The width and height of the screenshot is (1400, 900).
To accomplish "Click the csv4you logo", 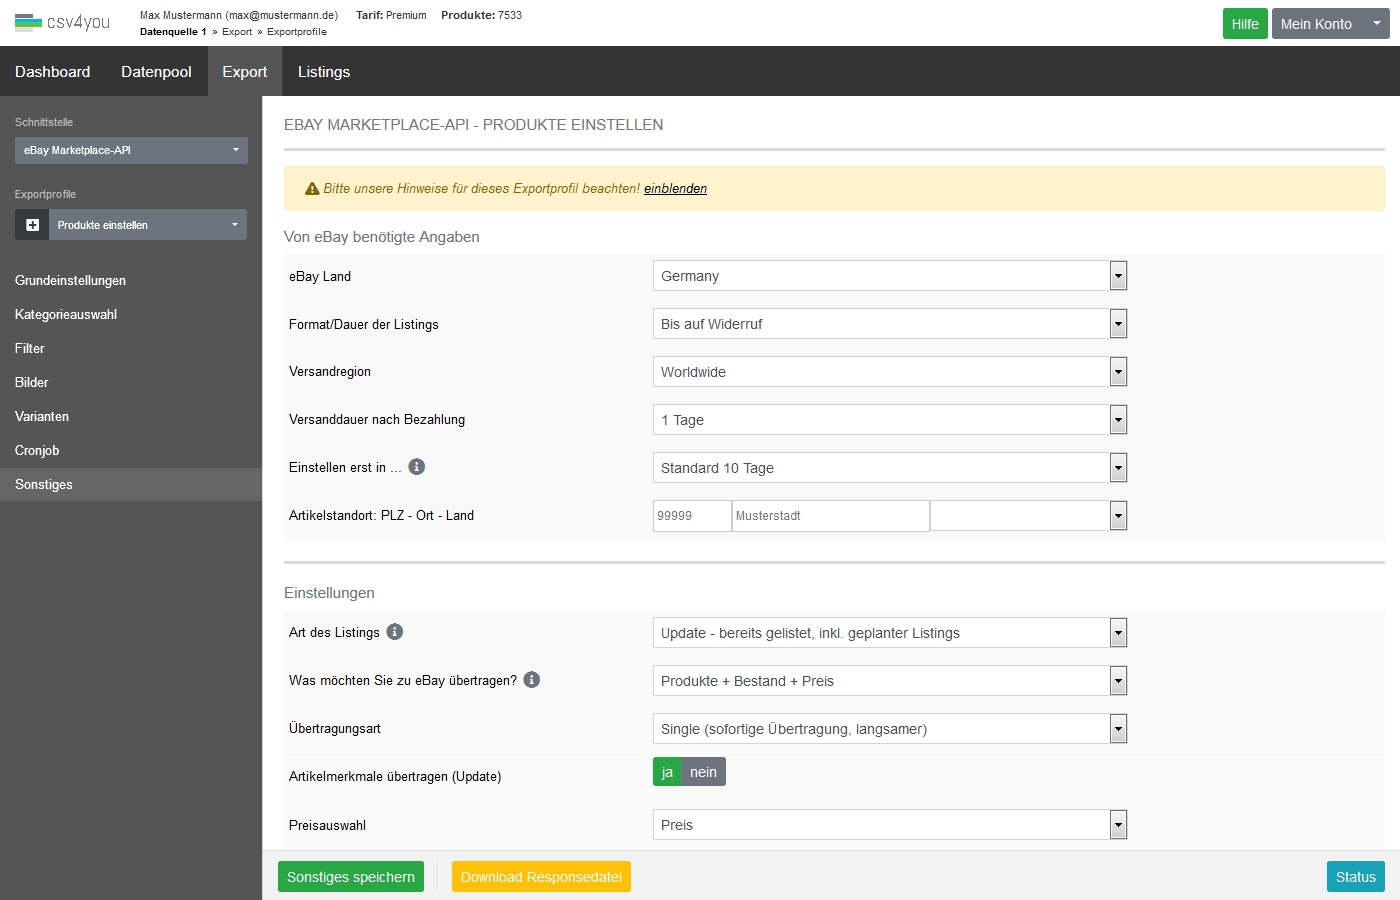I will pyautogui.click(x=62, y=22).
